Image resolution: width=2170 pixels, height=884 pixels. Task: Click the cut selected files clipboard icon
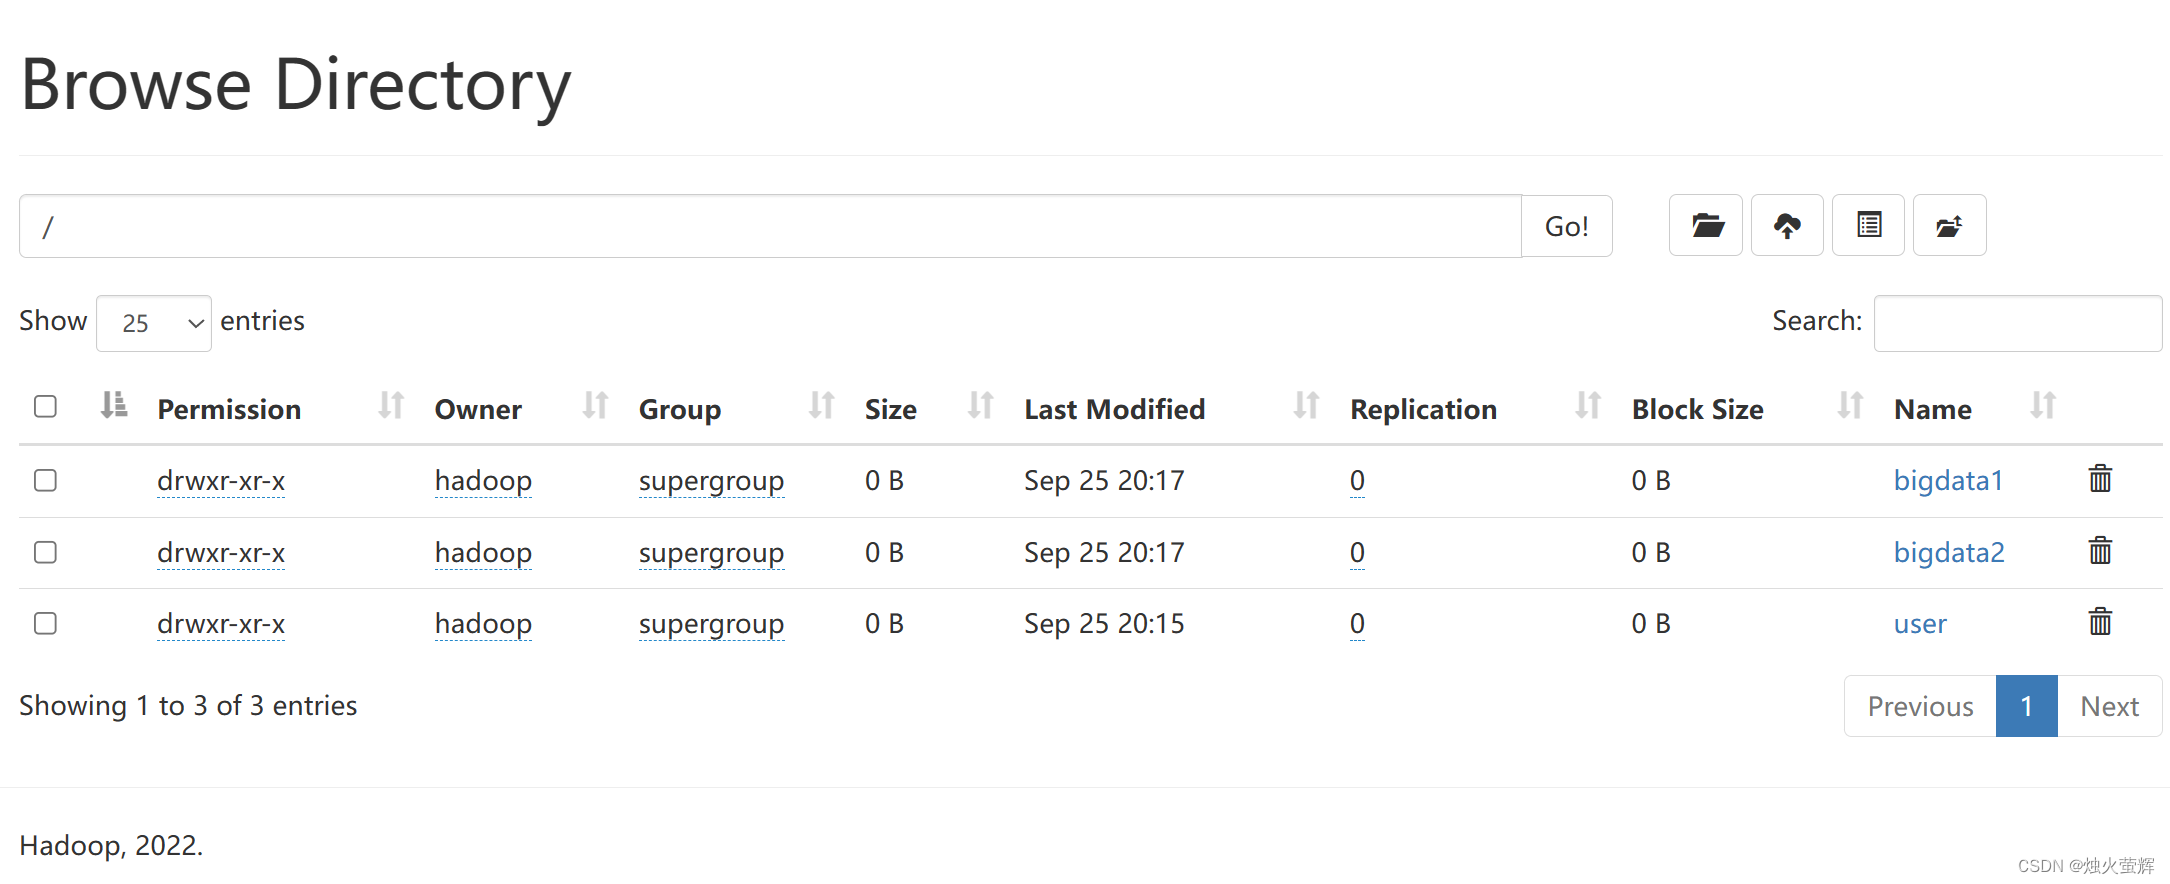click(x=1868, y=225)
